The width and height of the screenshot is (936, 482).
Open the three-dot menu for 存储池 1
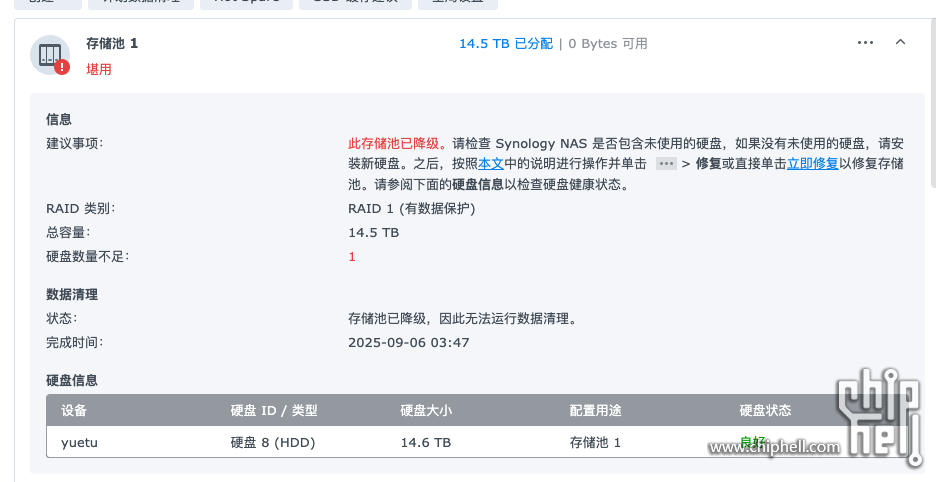point(865,43)
